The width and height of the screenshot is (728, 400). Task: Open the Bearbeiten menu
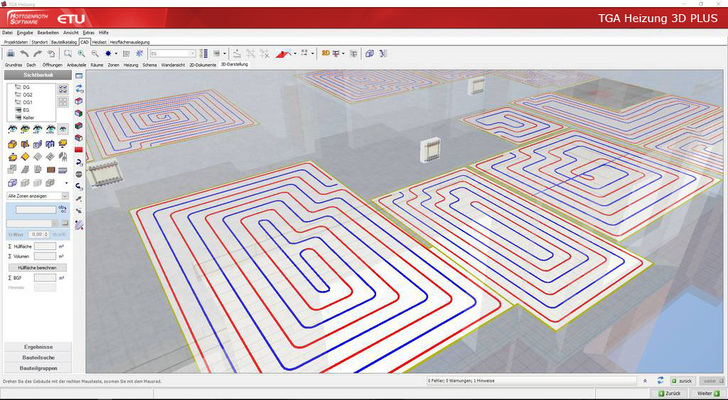click(x=48, y=33)
